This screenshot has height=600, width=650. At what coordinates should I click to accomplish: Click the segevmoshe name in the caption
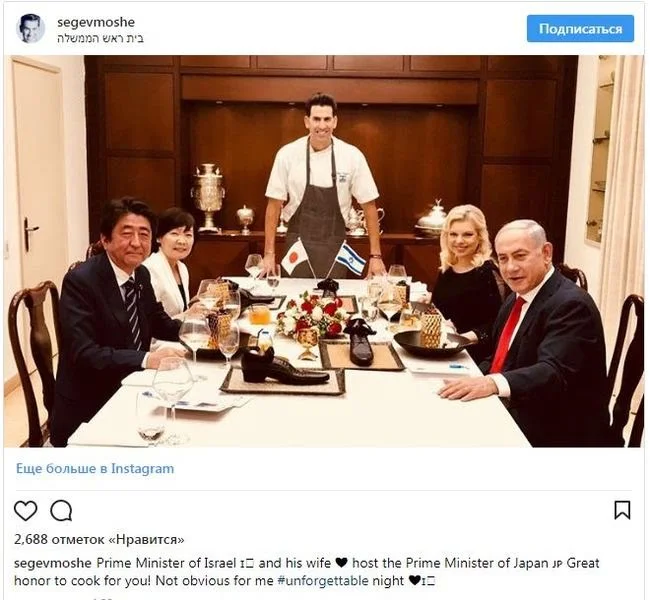(53, 563)
